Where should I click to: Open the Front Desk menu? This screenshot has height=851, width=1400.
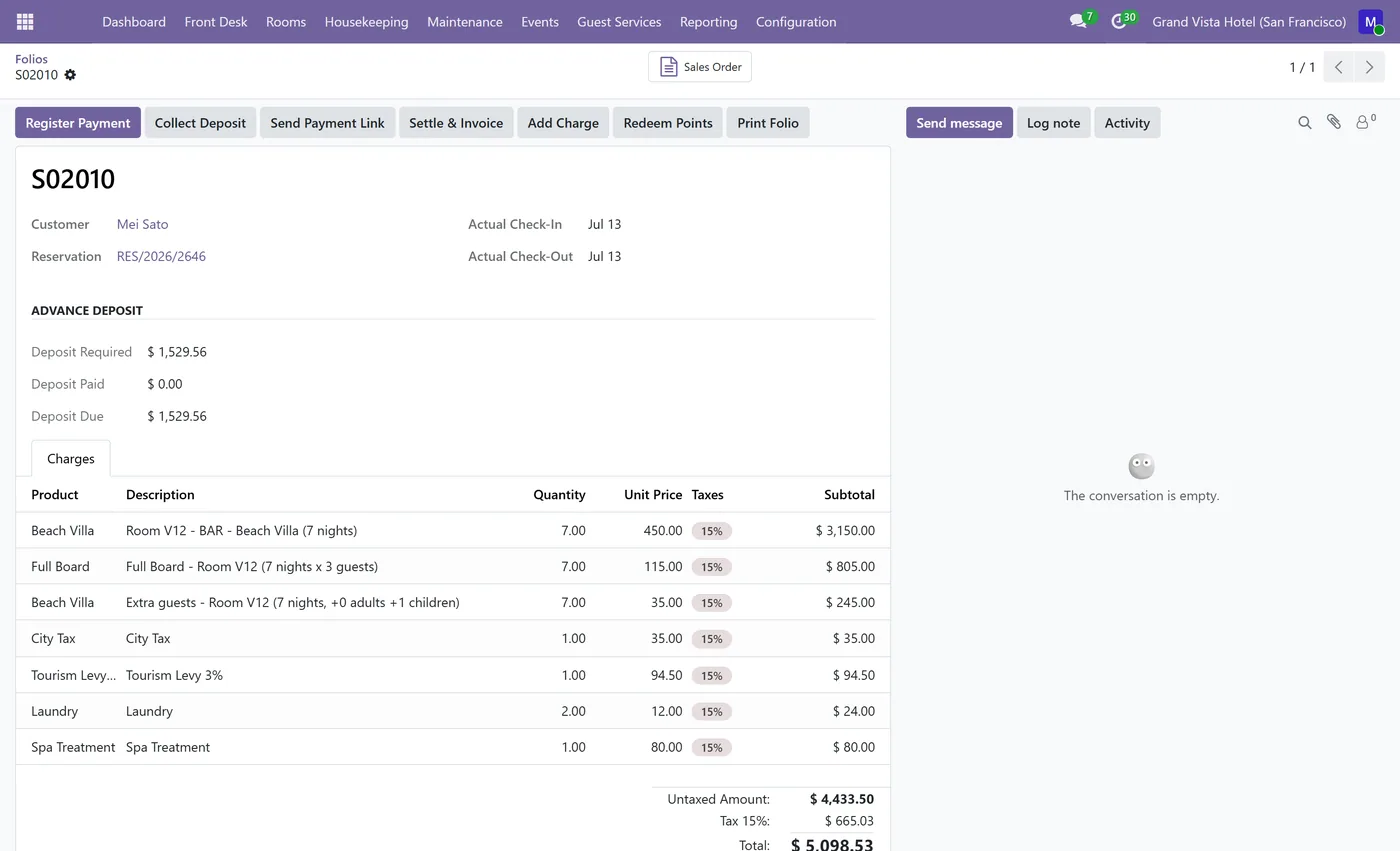(x=216, y=21)
